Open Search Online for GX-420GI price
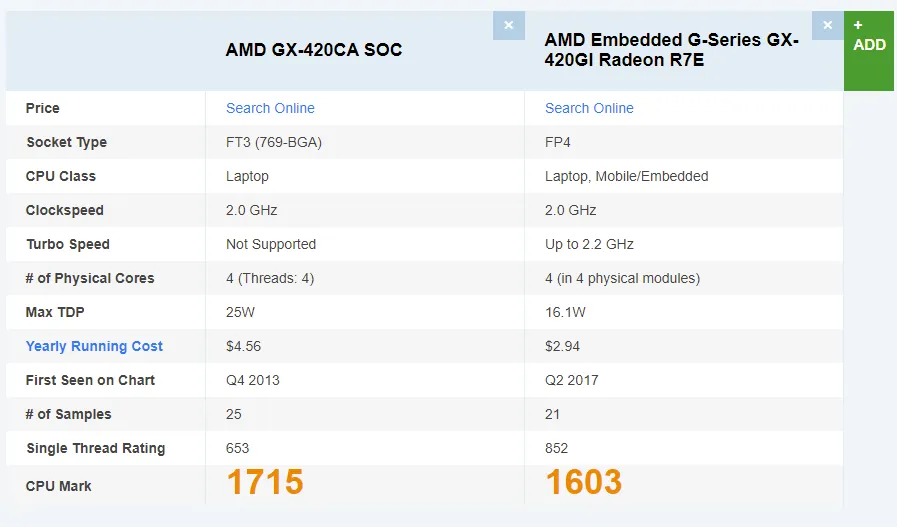Image resolution: width=897 pixels, height=527 pixels. click(x=589, y=108)
